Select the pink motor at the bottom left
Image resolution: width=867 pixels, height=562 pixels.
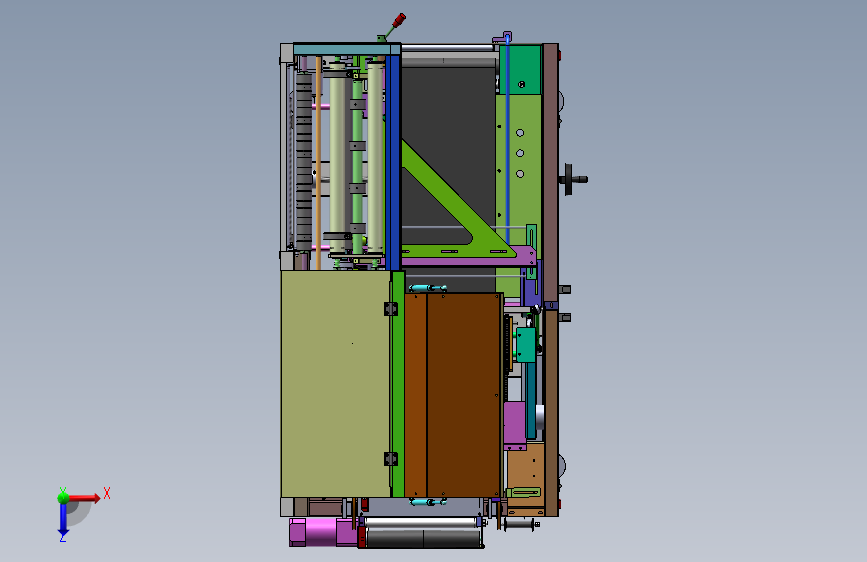(323, 532)
